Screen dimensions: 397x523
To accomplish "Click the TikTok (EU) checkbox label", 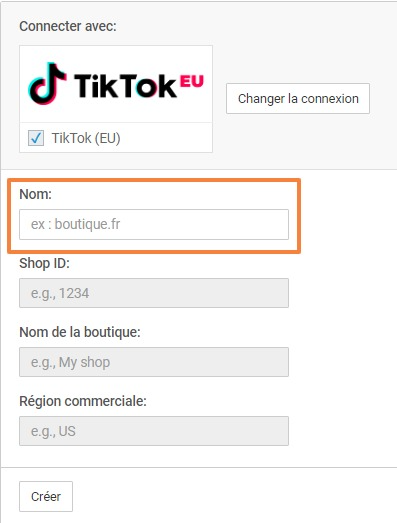I will point(86,138).
